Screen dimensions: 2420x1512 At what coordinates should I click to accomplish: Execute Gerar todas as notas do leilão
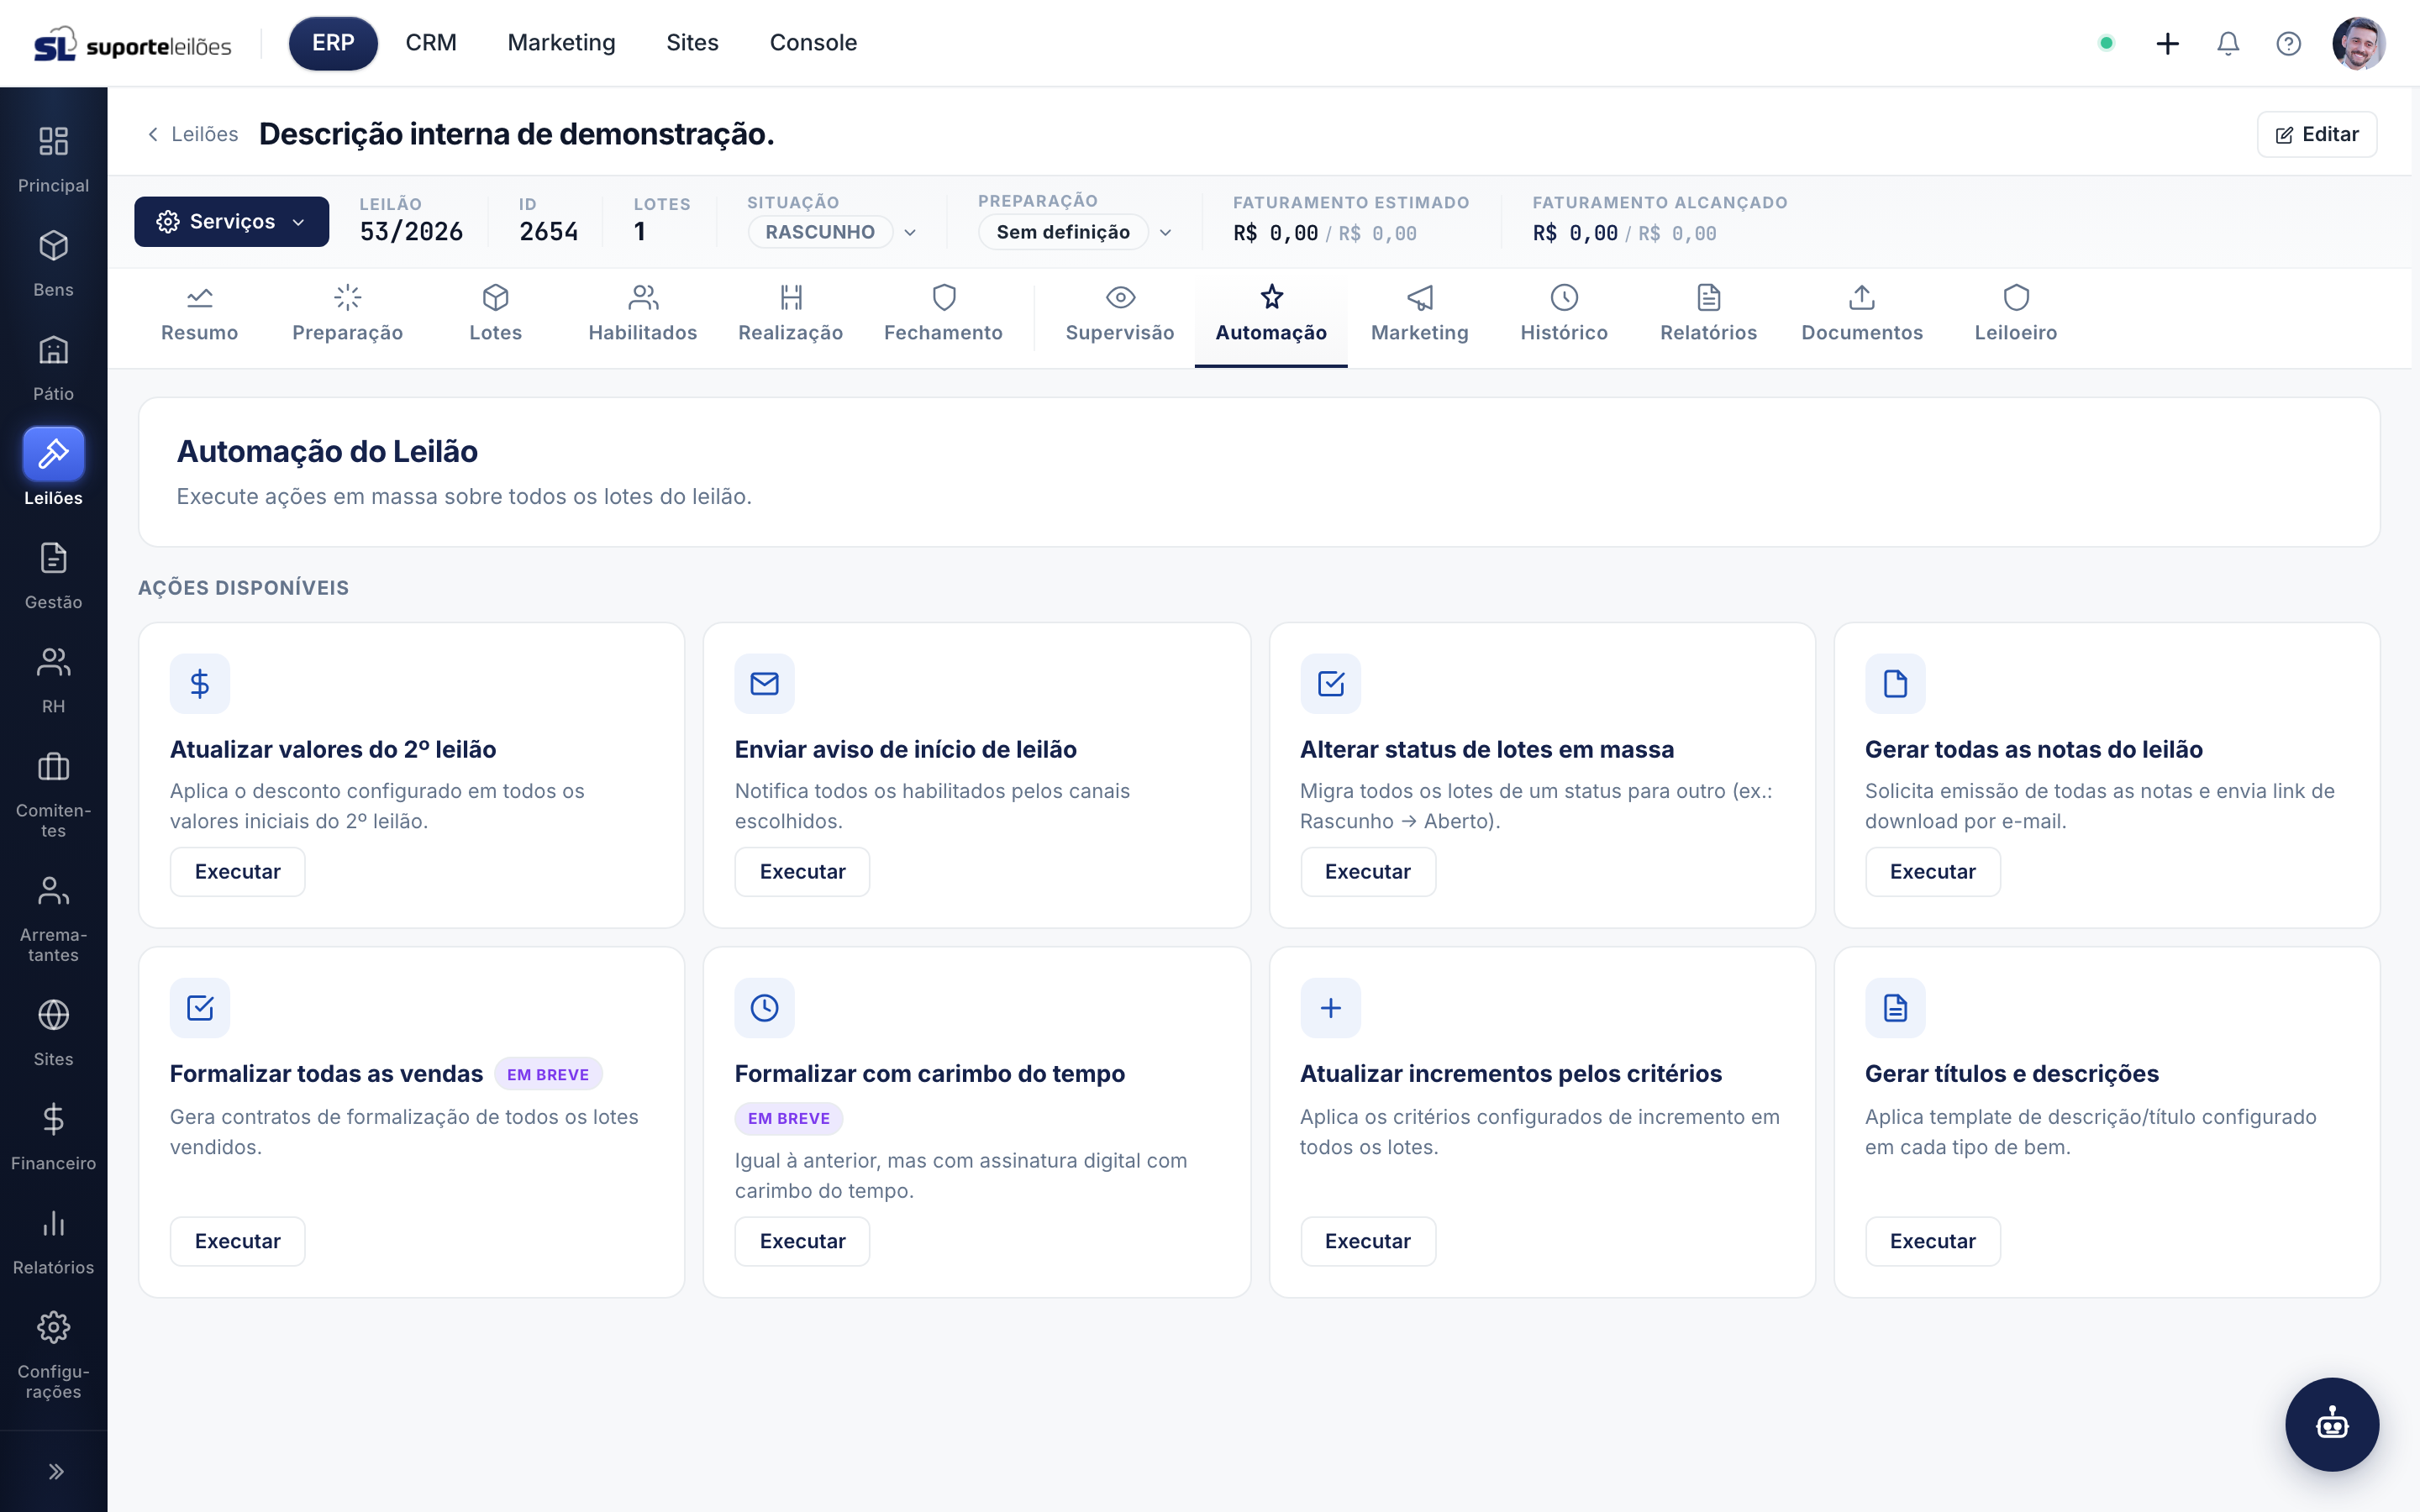[1932, 872]
